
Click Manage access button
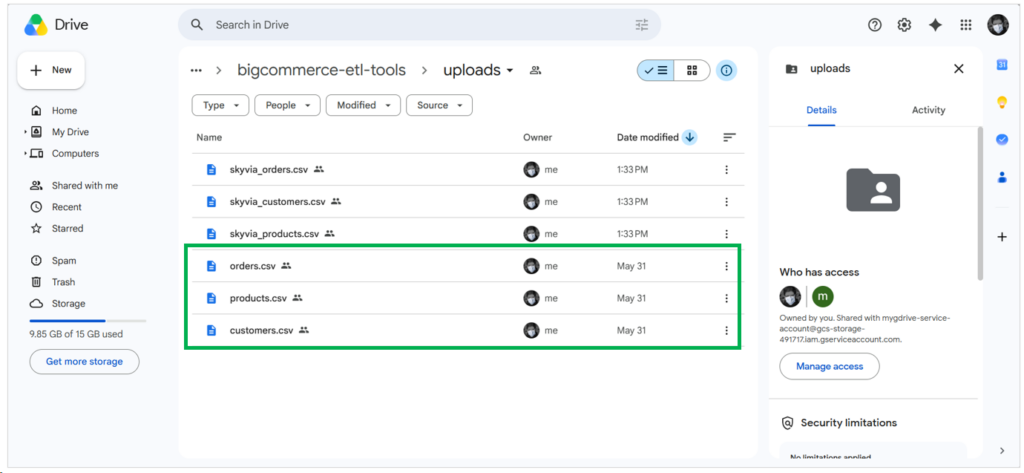(829, 367)
